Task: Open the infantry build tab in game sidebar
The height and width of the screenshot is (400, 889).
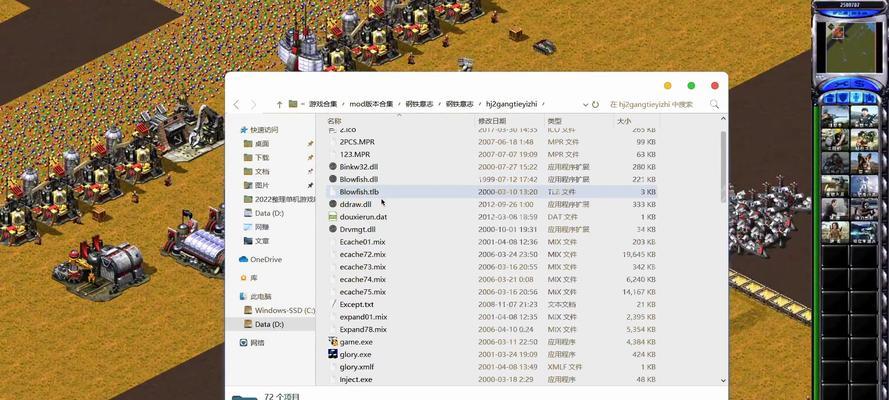Action: click(x=857, y=98)
